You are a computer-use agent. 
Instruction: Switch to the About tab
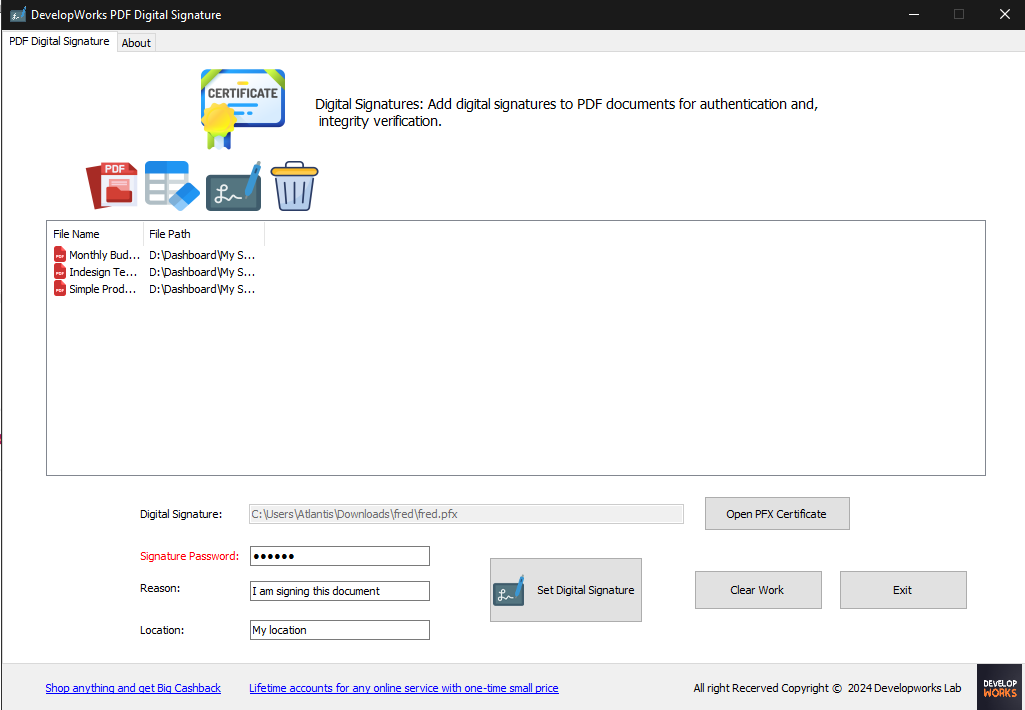(x=136, y=42)
